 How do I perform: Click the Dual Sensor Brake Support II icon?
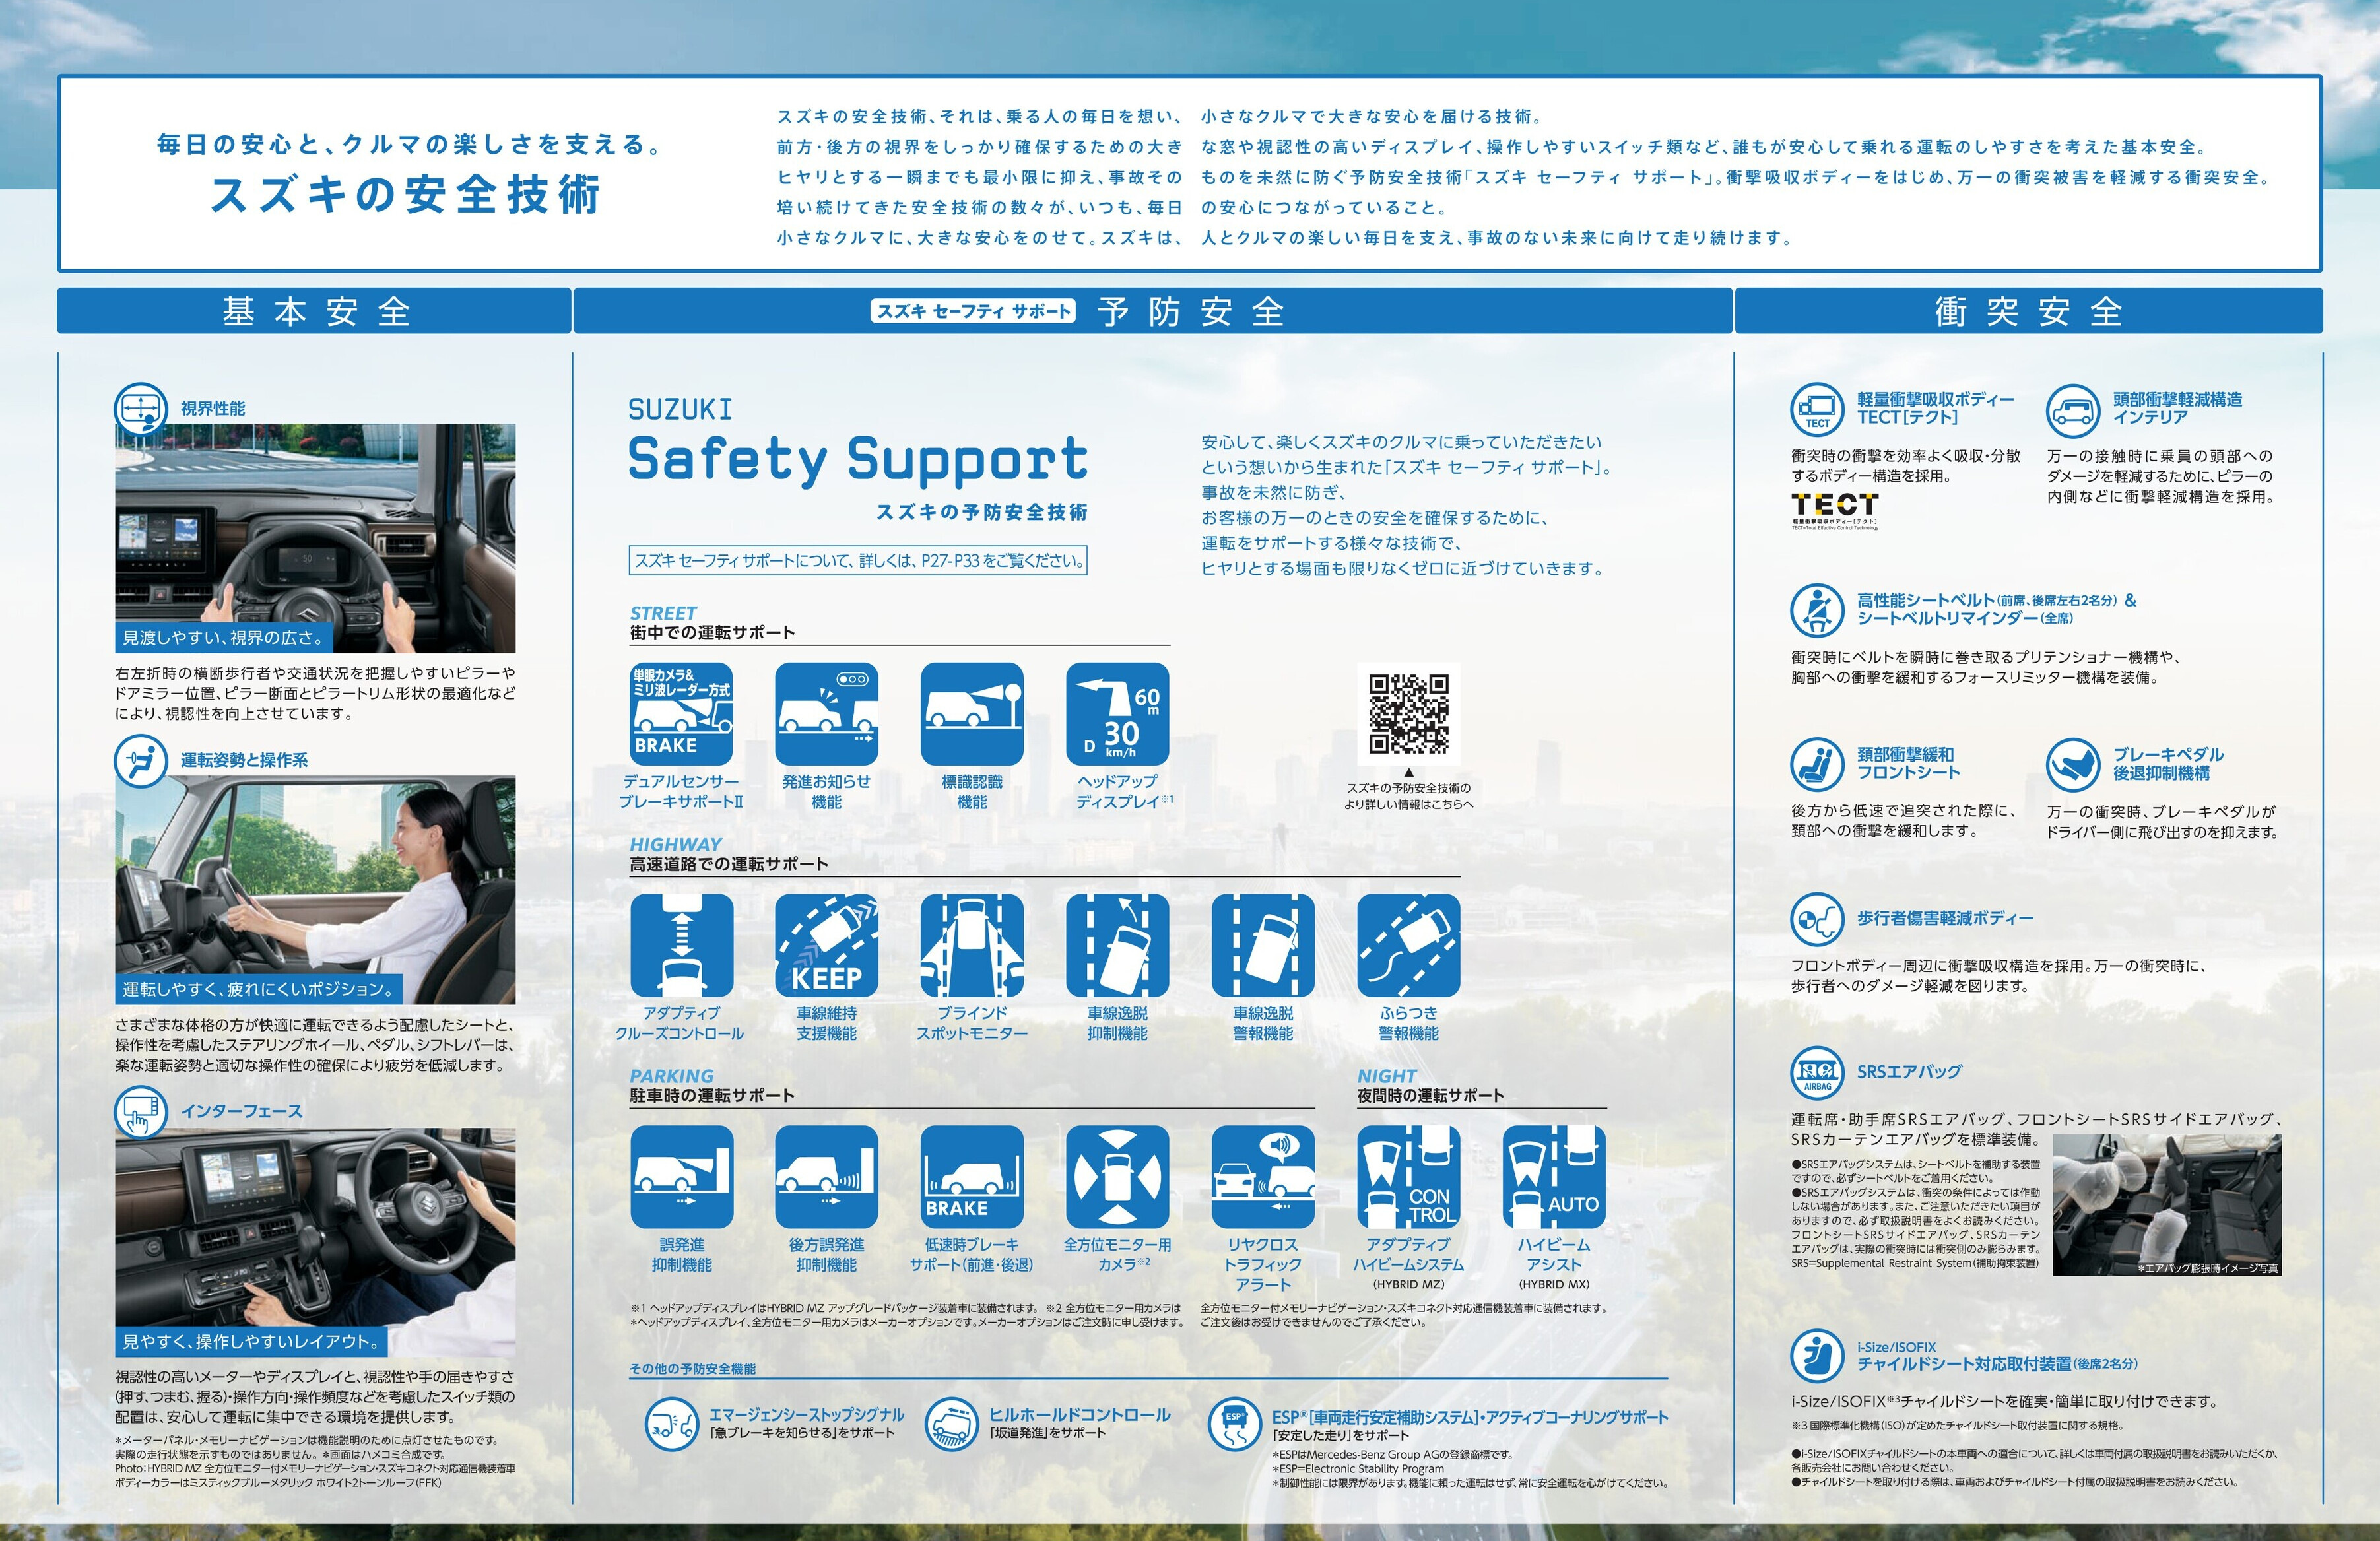click(681, 714)
